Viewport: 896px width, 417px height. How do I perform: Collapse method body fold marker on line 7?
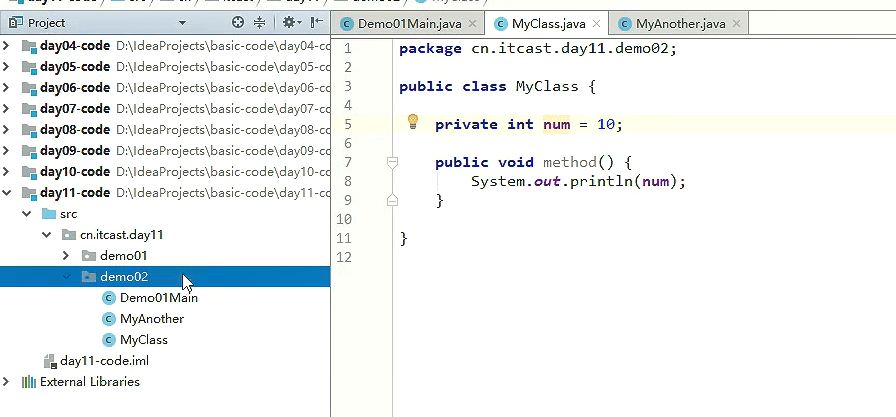(x=392, y=163)
